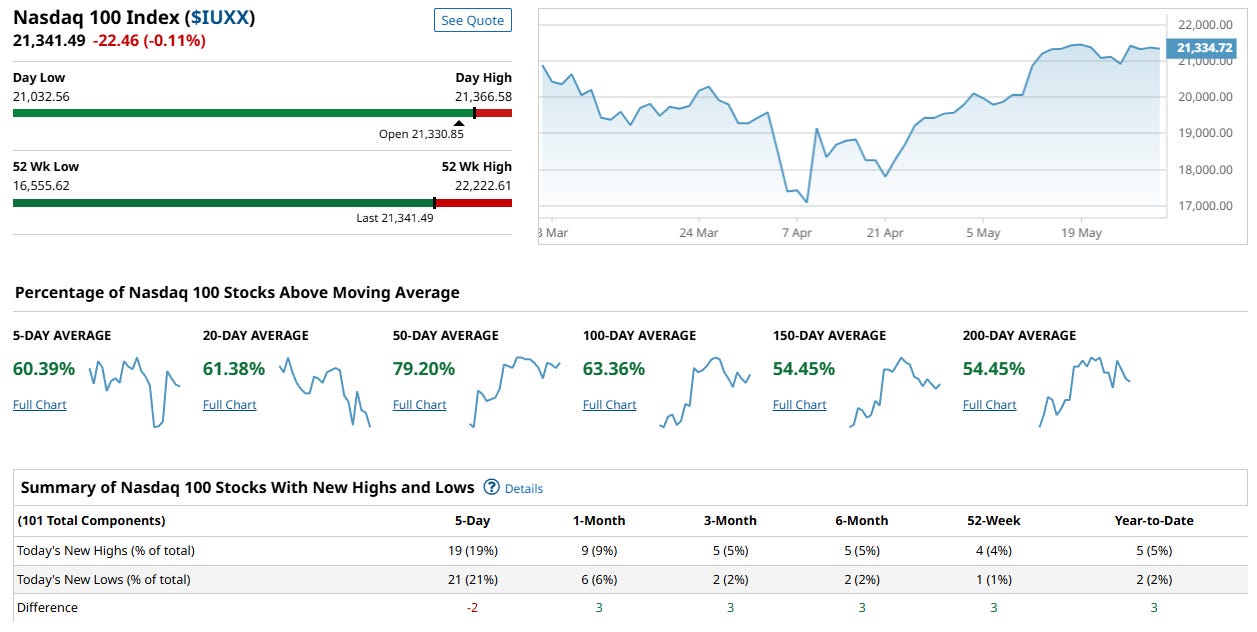Click the Nasdaq 100 index line chart

coord(853,125)
